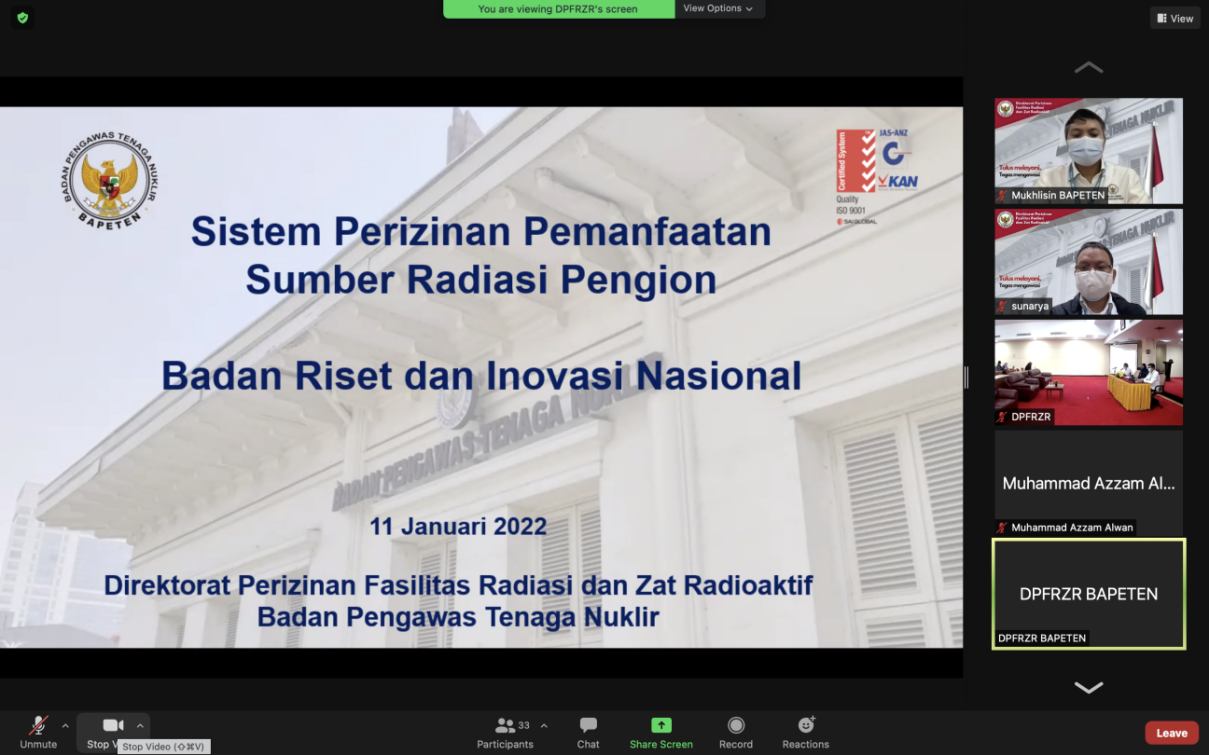Start Share Screen
This screenshot has width=1209, height=755.
pos(661,732)
